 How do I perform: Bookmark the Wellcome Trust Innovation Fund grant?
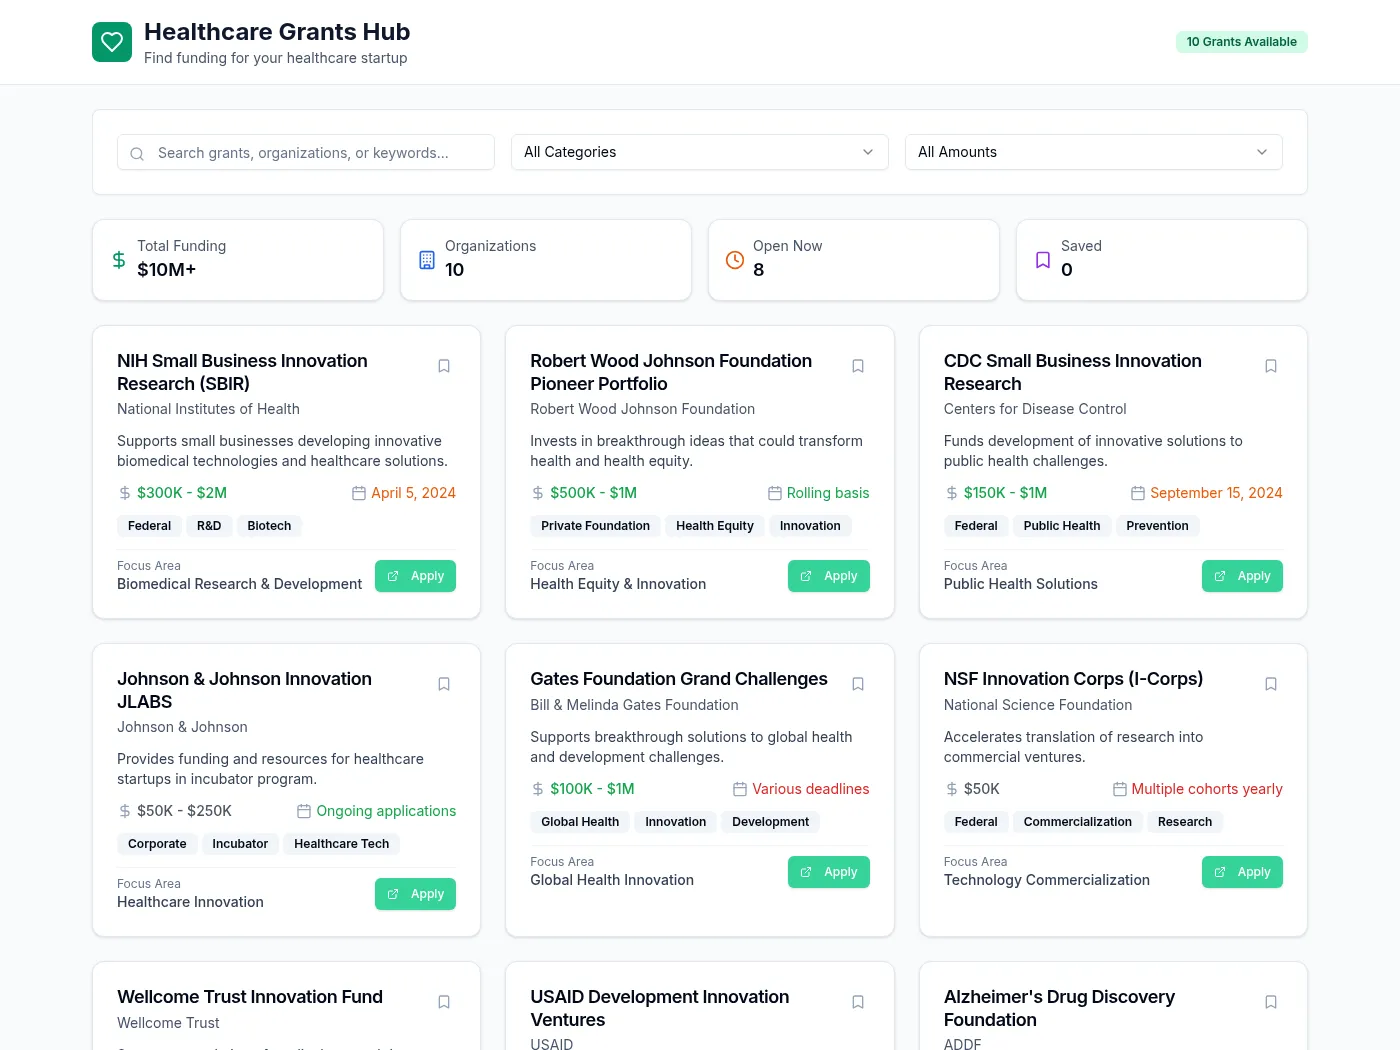444,1002
